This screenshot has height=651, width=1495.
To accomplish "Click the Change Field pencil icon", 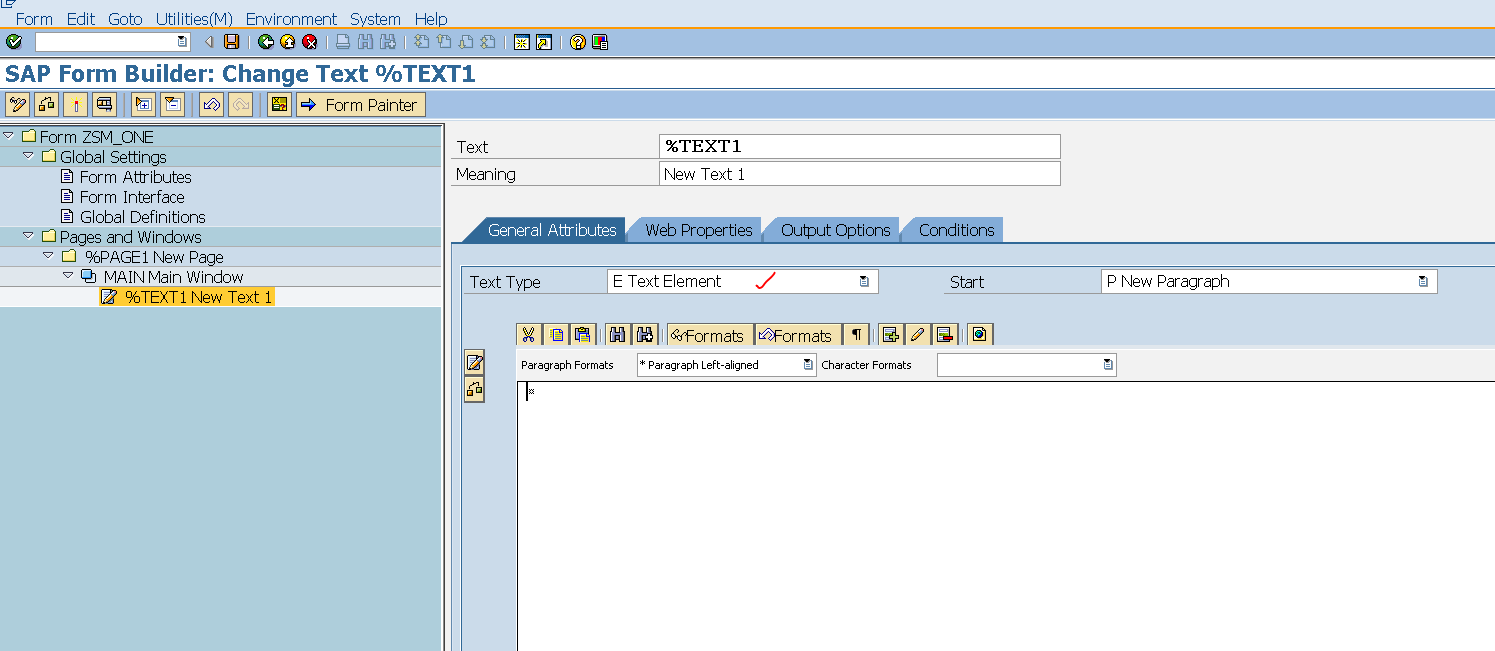I will point(918,335).
